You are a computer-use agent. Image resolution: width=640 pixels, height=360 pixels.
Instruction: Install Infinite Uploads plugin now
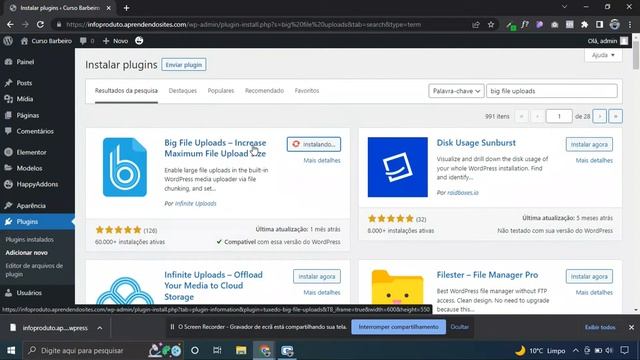[x=317, y=276]
